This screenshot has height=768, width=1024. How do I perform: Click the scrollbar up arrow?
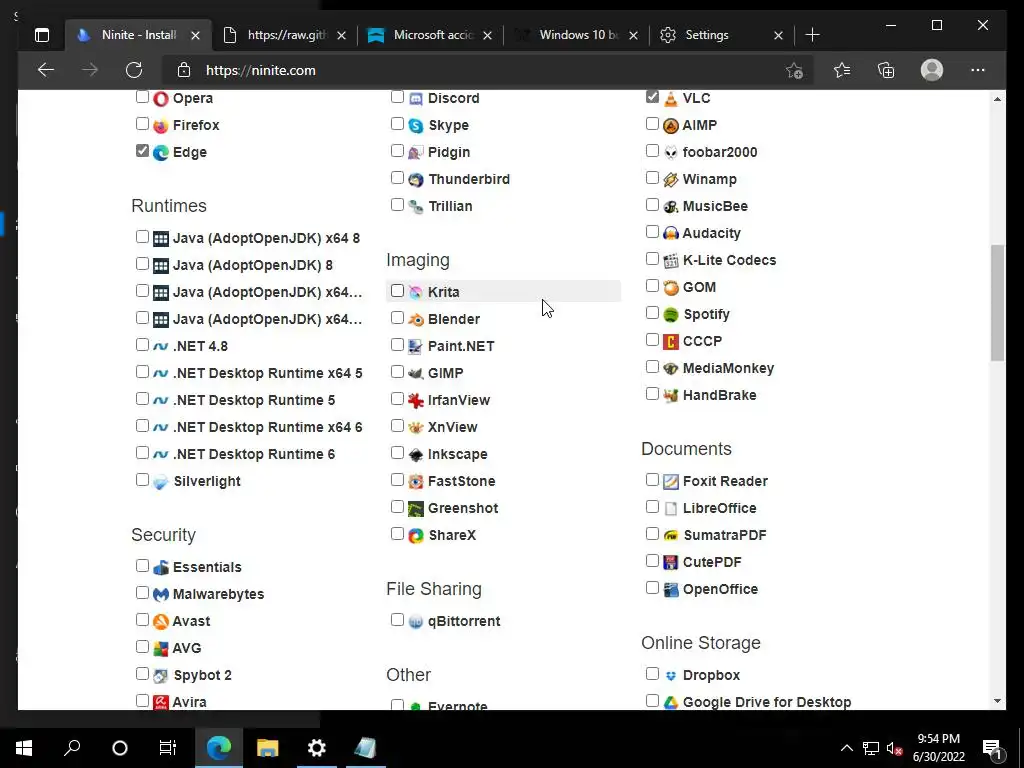click(997, 99)
